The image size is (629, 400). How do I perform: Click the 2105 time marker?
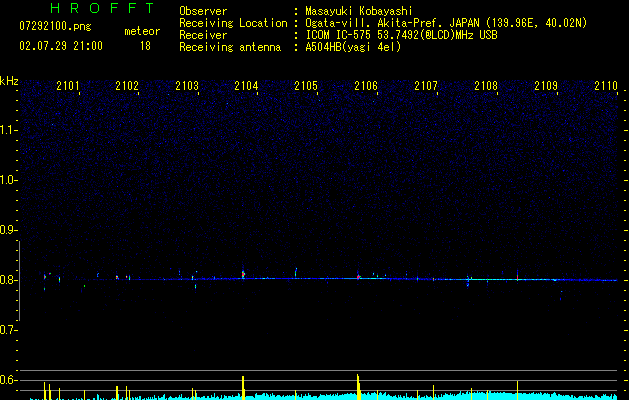tap(306, 85)
